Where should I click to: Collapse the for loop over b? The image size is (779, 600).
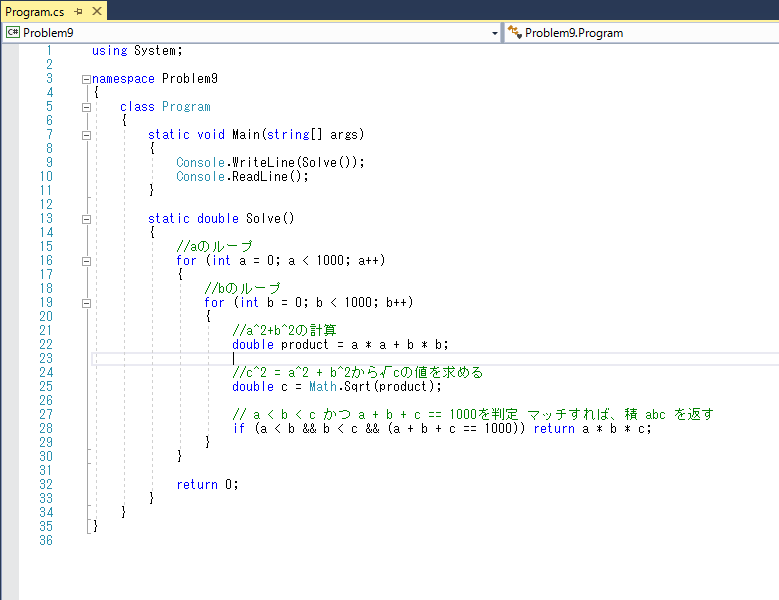point(86,303)
